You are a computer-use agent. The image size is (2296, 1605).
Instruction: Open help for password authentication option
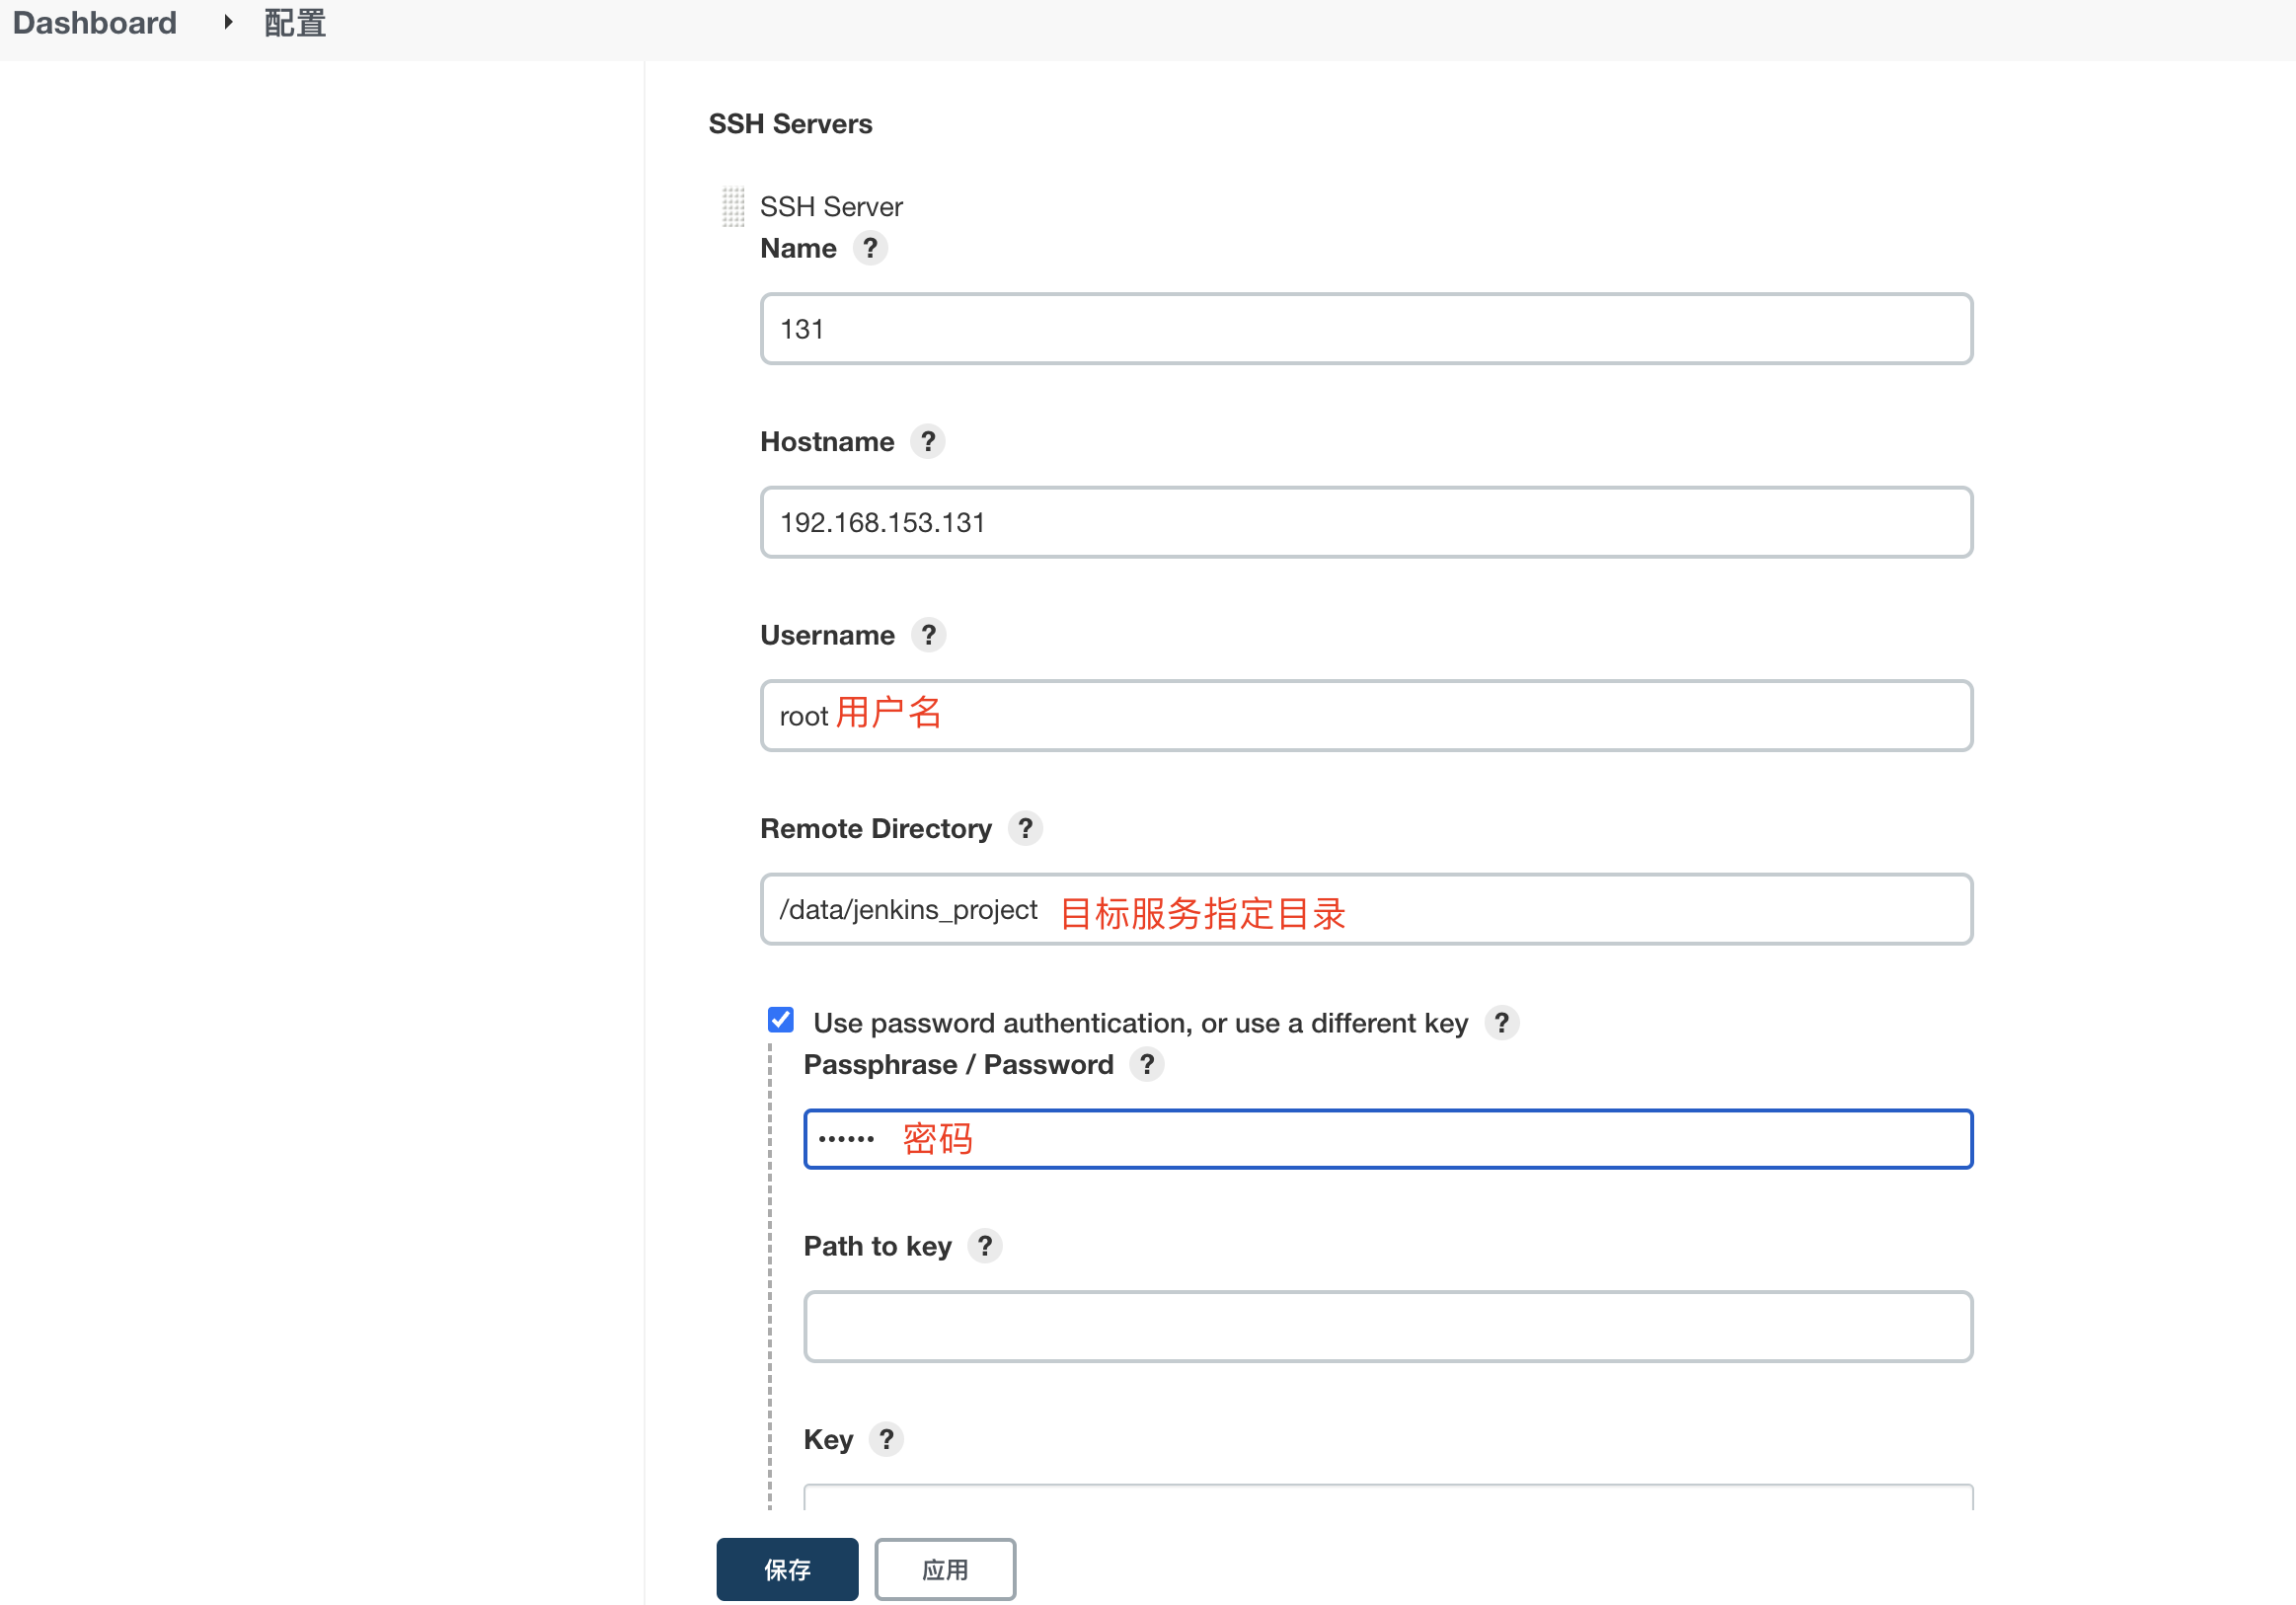point(1501,1023)
